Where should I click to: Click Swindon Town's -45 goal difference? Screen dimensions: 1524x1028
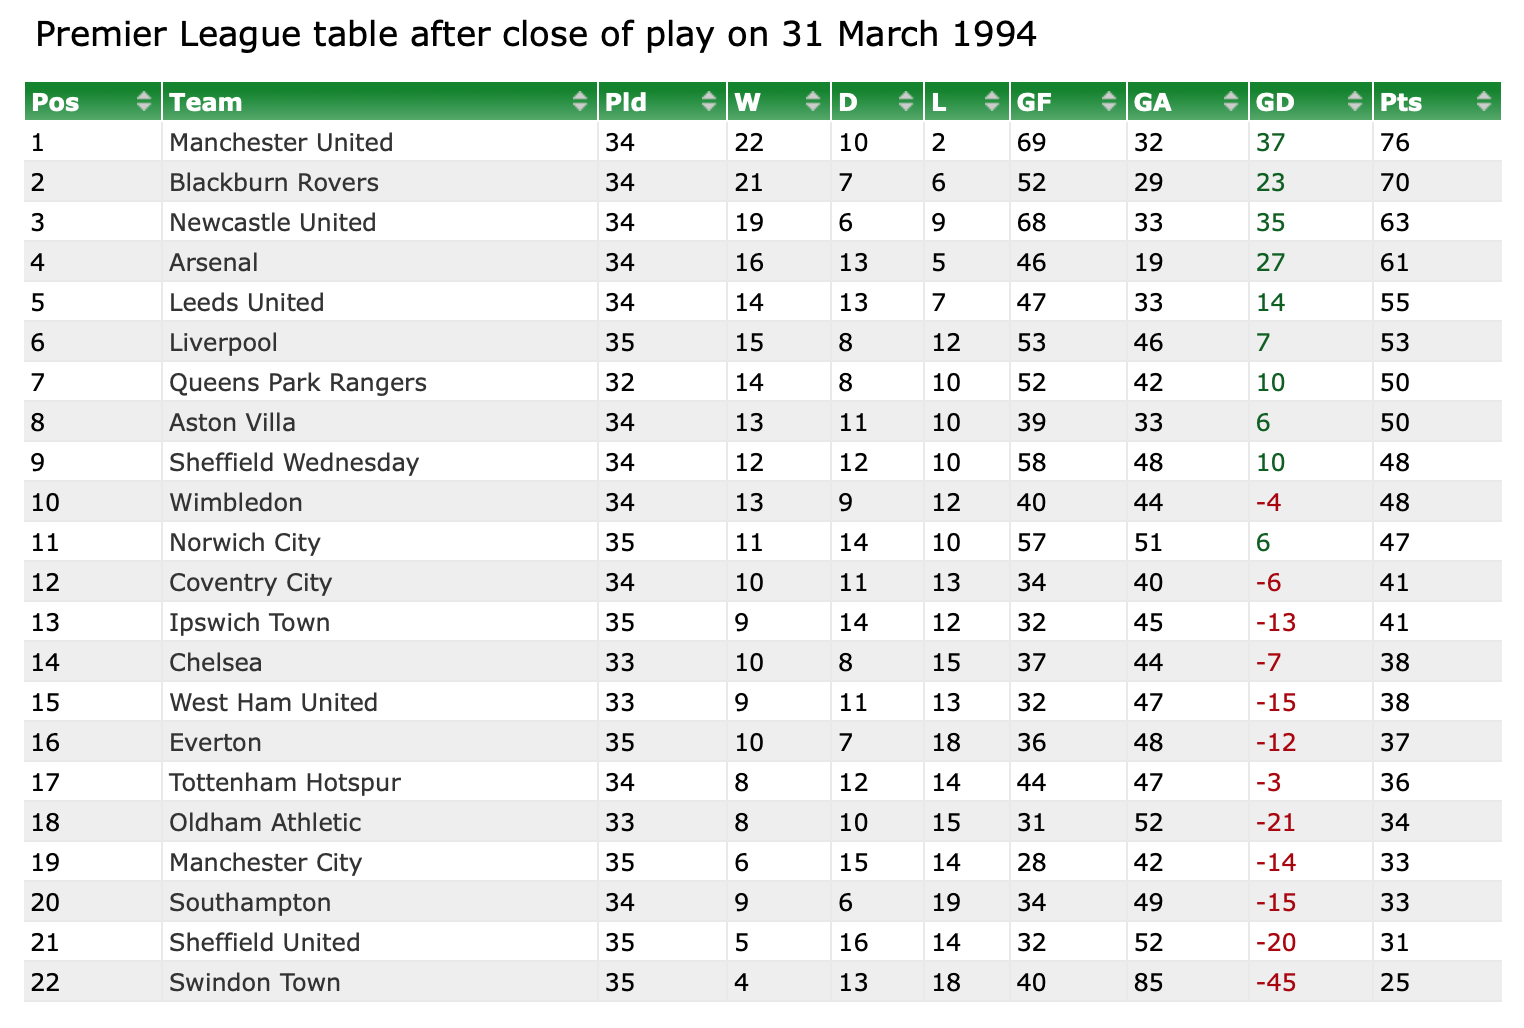(1276, 982)
